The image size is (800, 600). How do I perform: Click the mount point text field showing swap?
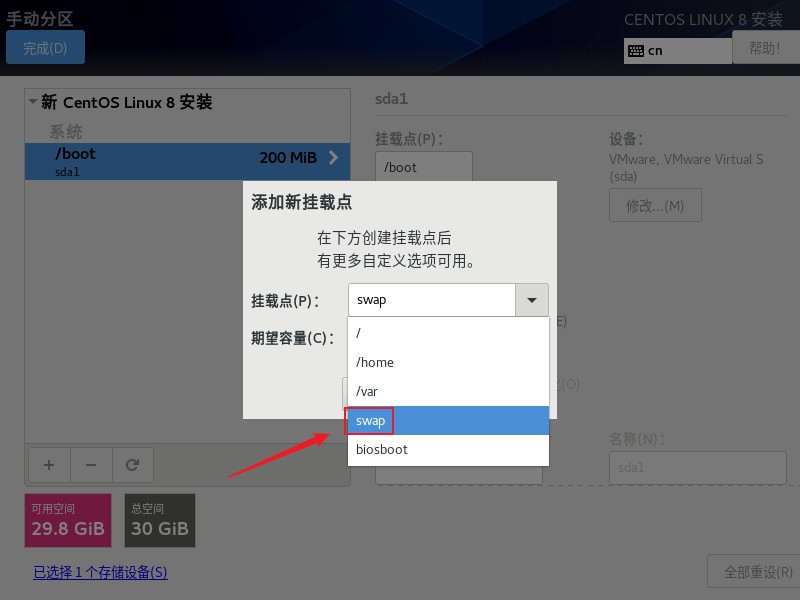432,300
